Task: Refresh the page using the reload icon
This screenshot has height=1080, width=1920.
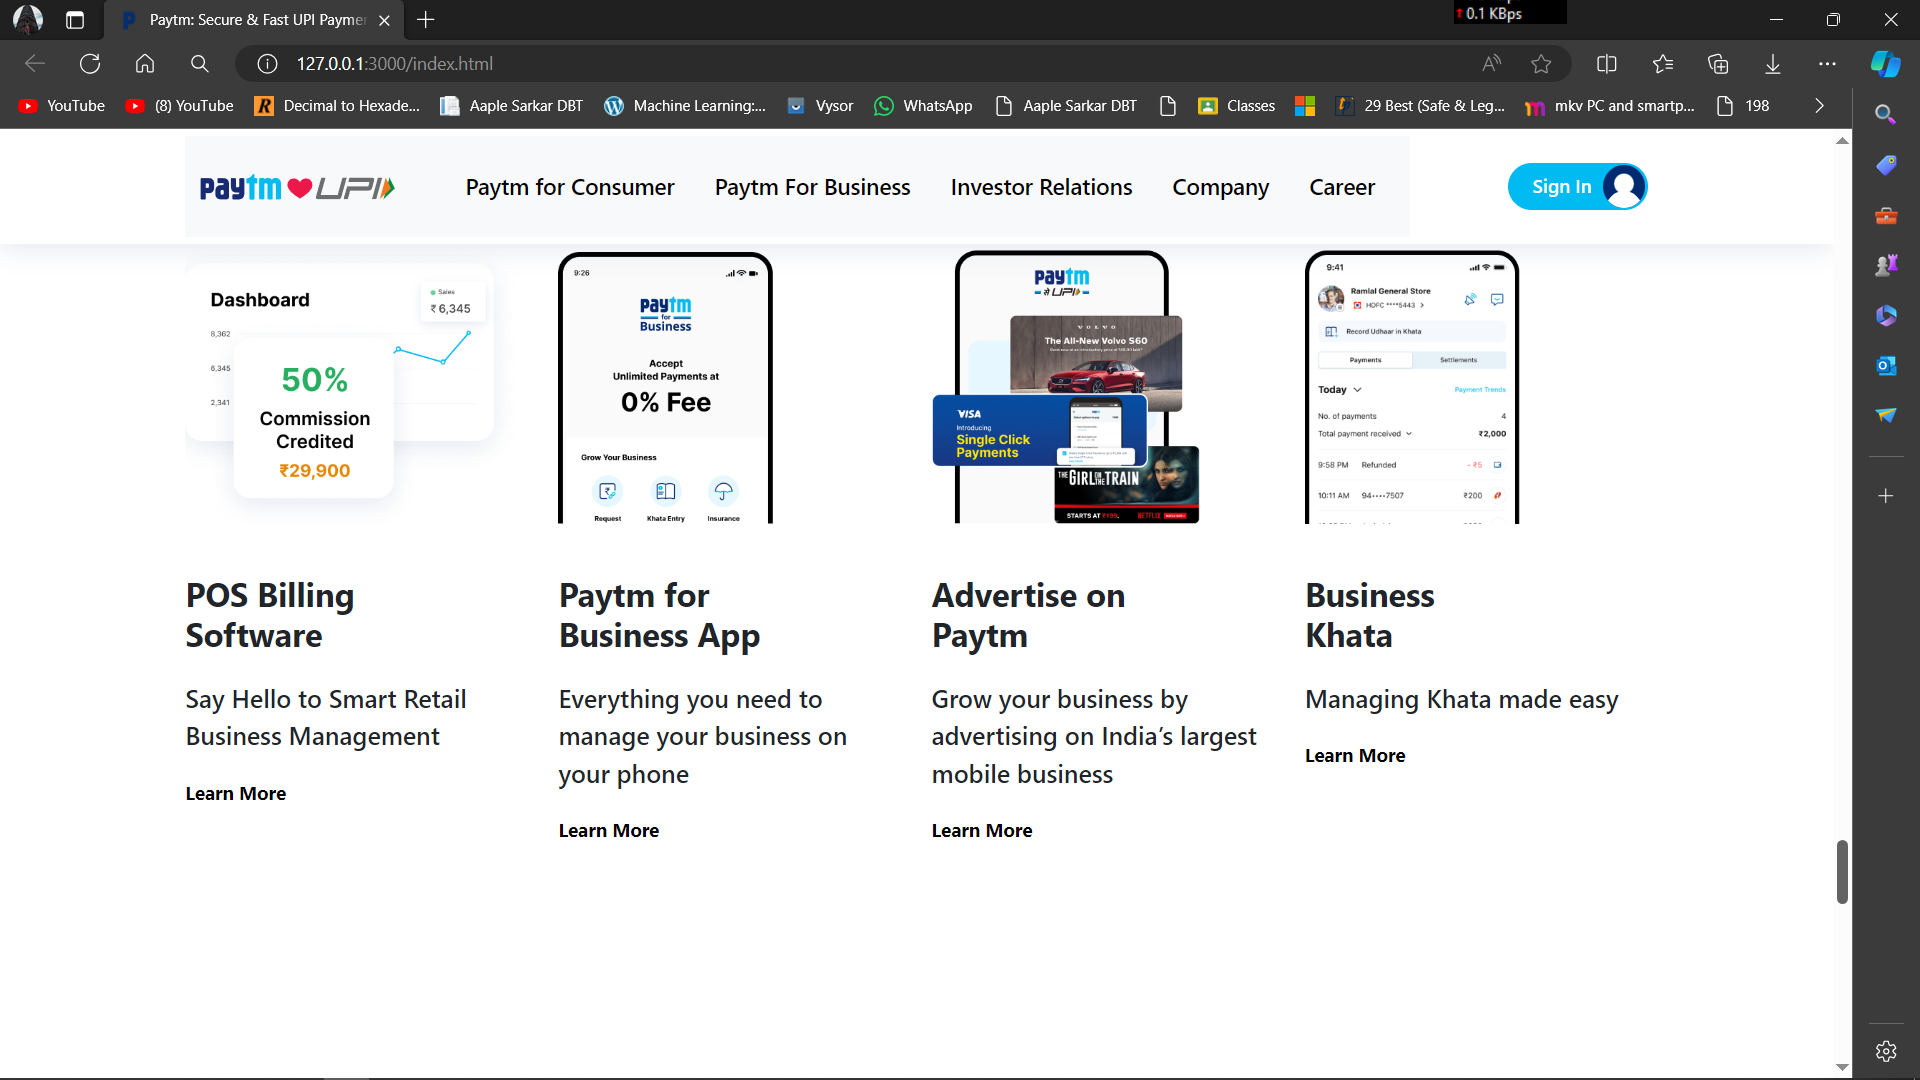Action: tap(90, 64)
